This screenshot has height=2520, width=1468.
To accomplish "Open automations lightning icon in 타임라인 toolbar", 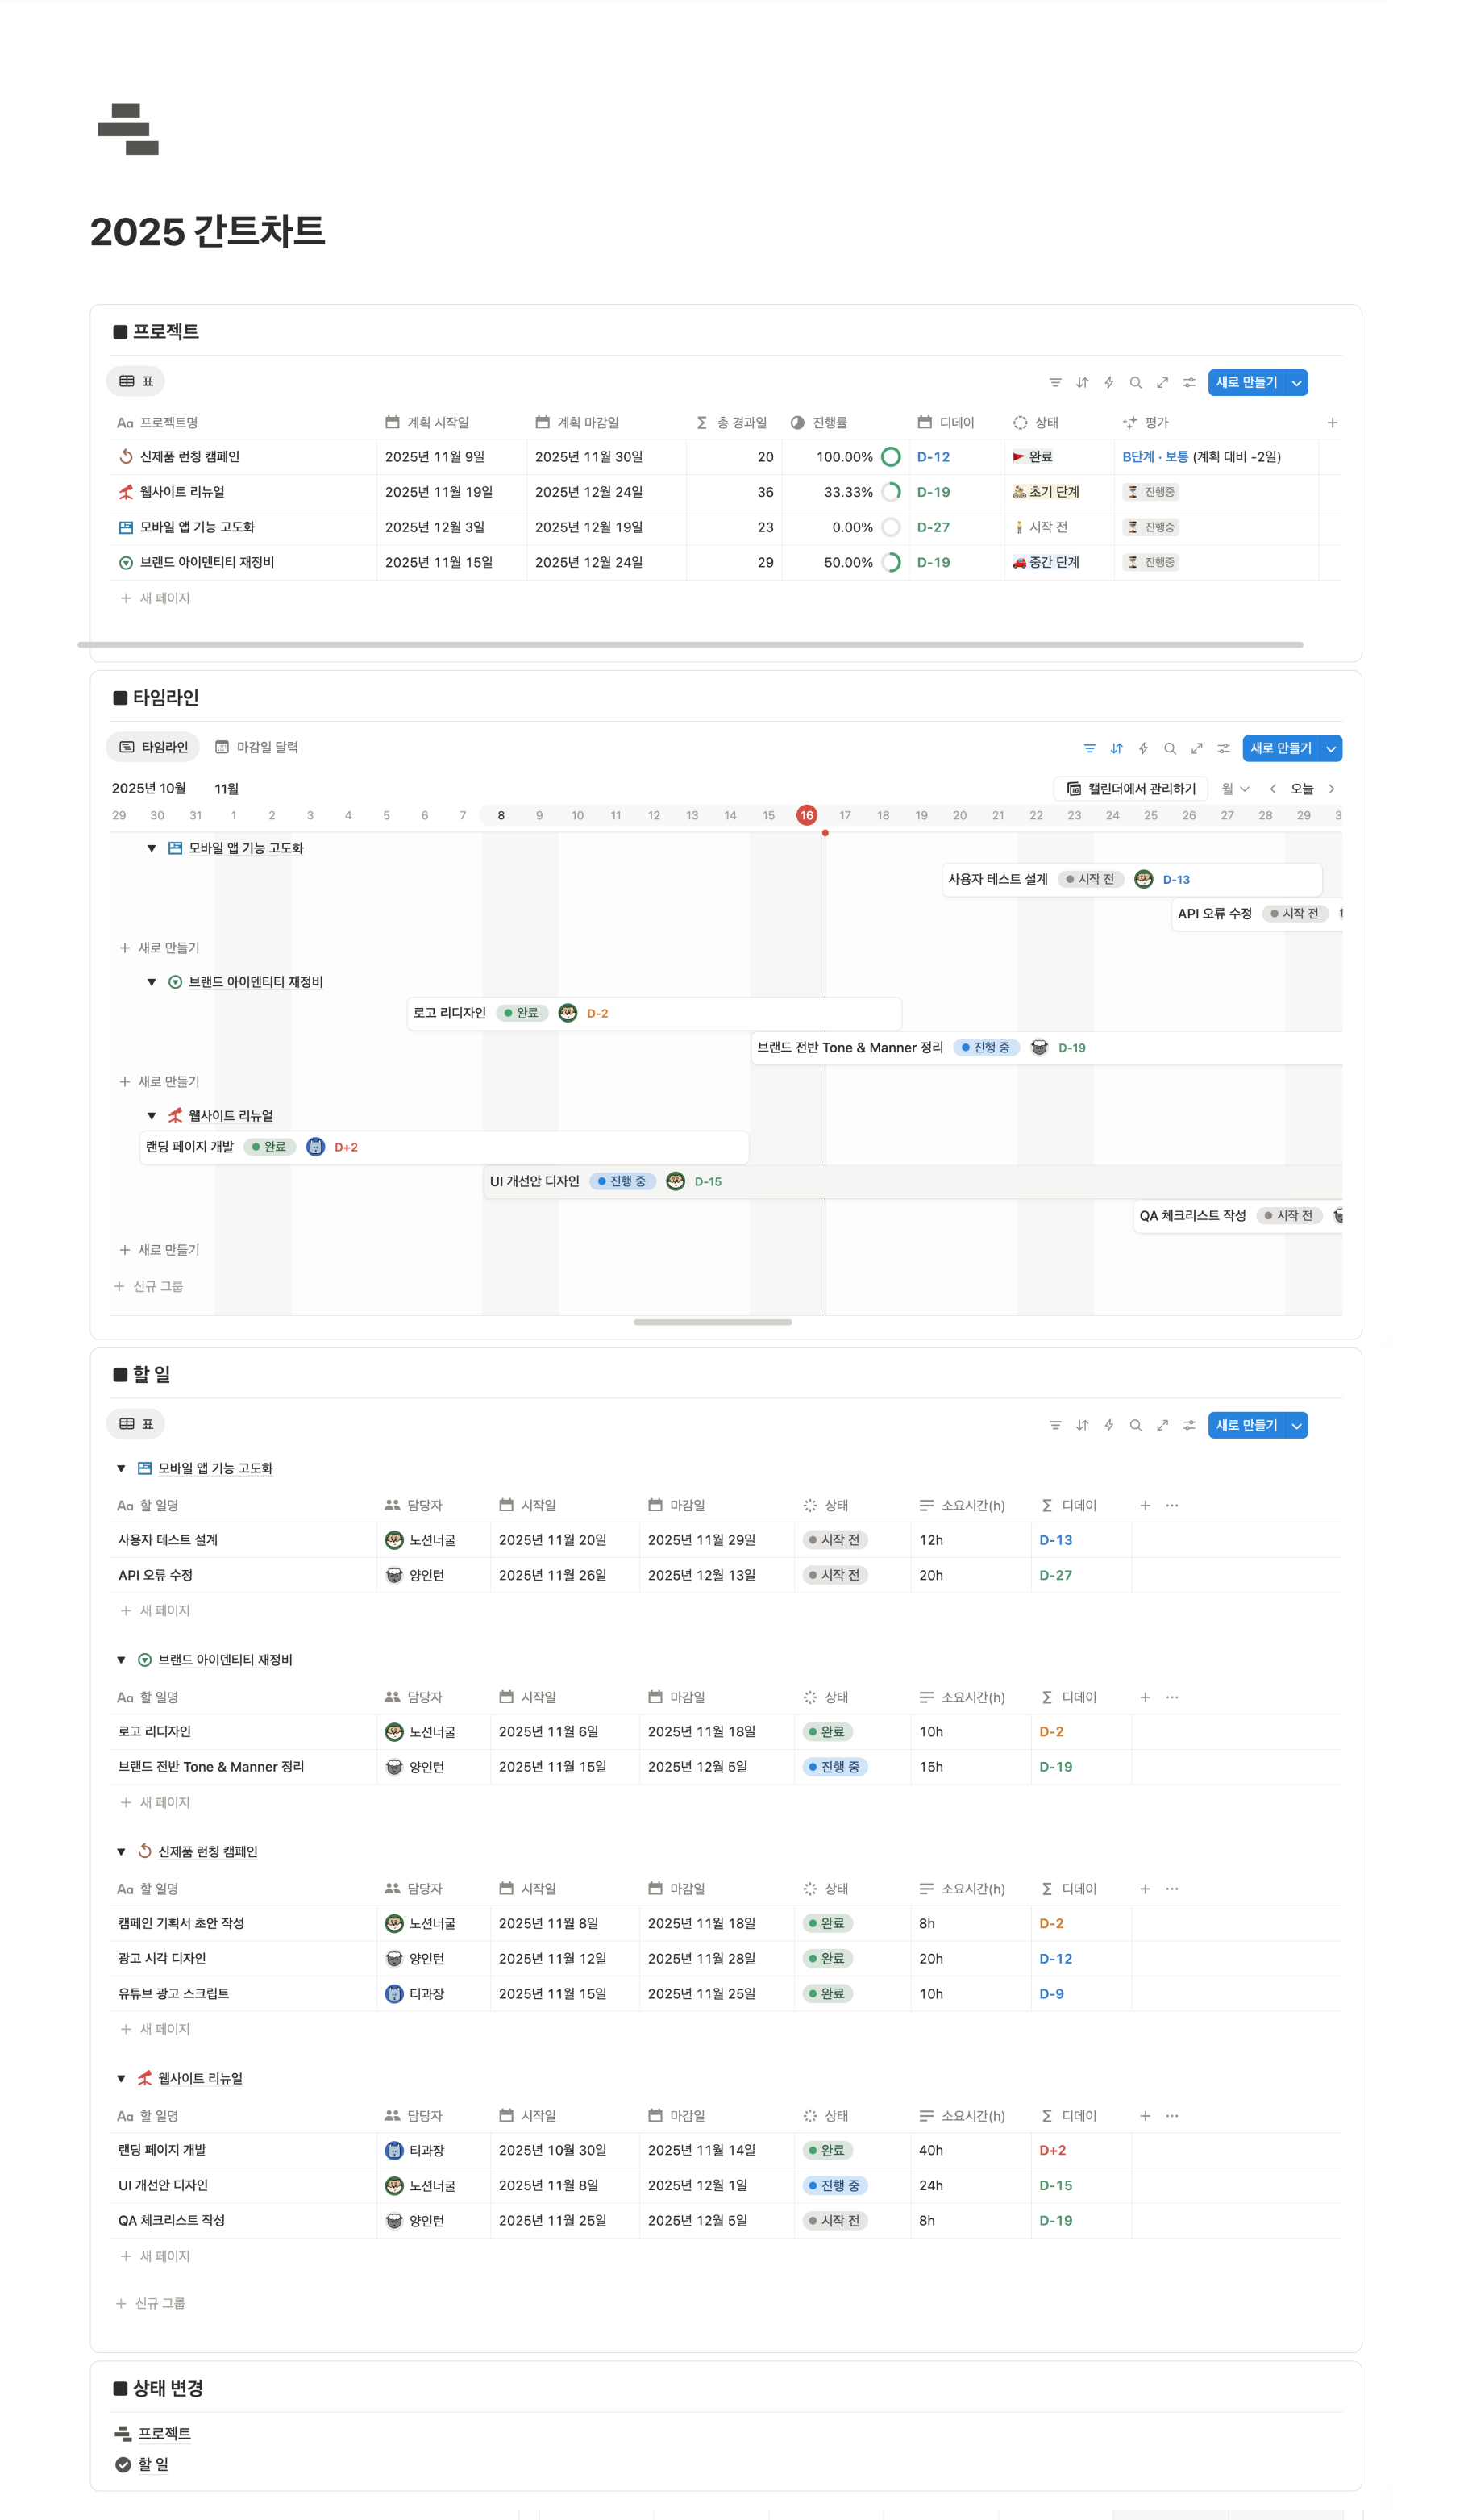I will [1144, 749].
